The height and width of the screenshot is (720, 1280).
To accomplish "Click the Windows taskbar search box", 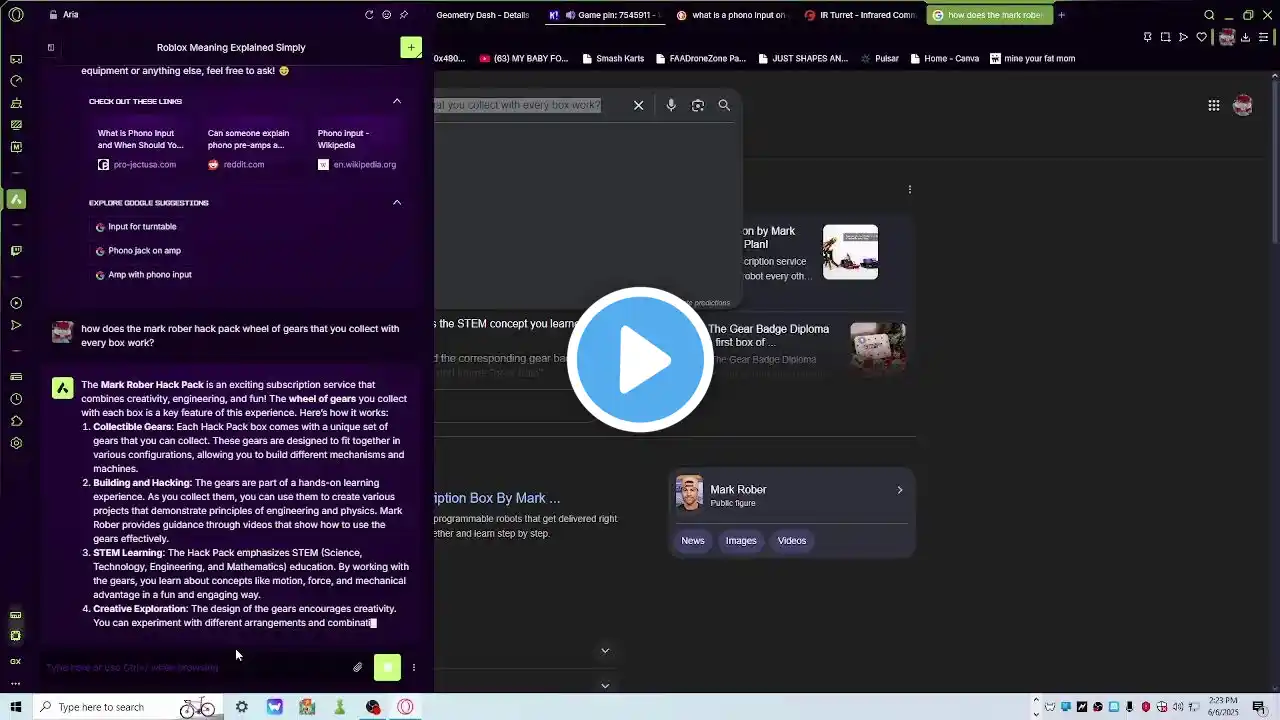I will (x=127, y=707).
